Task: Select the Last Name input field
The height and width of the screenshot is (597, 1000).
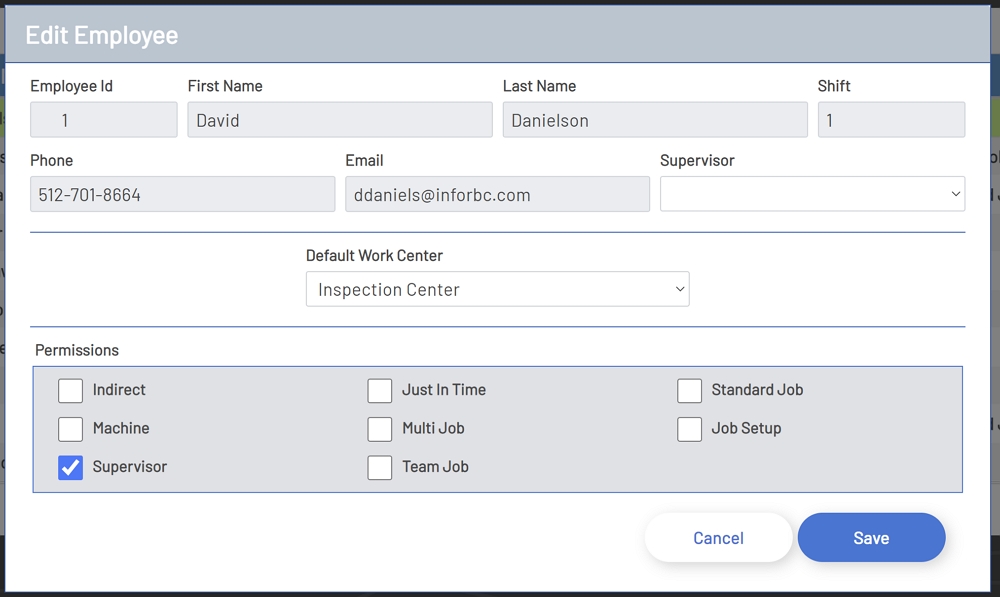Action: [655, 120]
